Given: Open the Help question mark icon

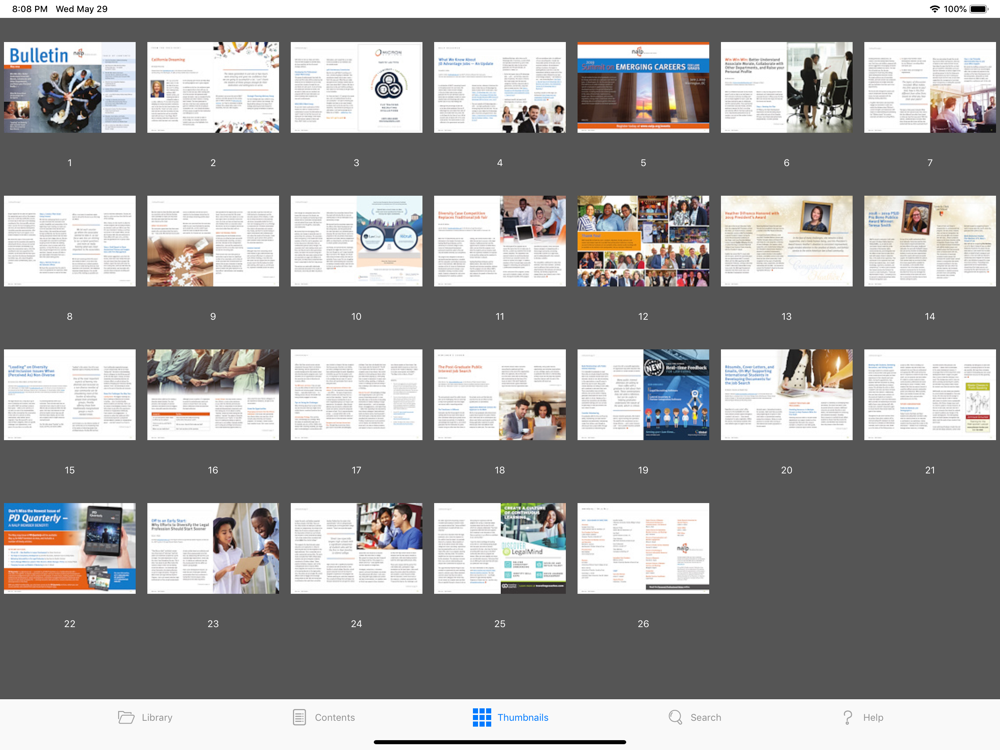Looking at the screenshot, I should click(x=848, y=717).
